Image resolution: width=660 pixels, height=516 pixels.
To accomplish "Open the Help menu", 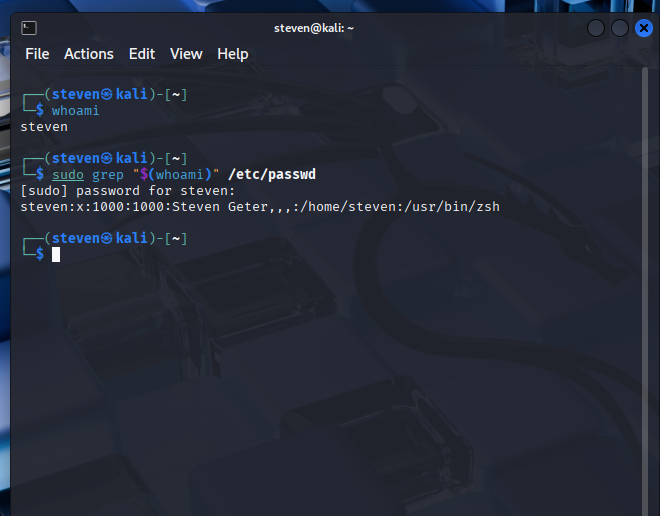I will [232, 54].
